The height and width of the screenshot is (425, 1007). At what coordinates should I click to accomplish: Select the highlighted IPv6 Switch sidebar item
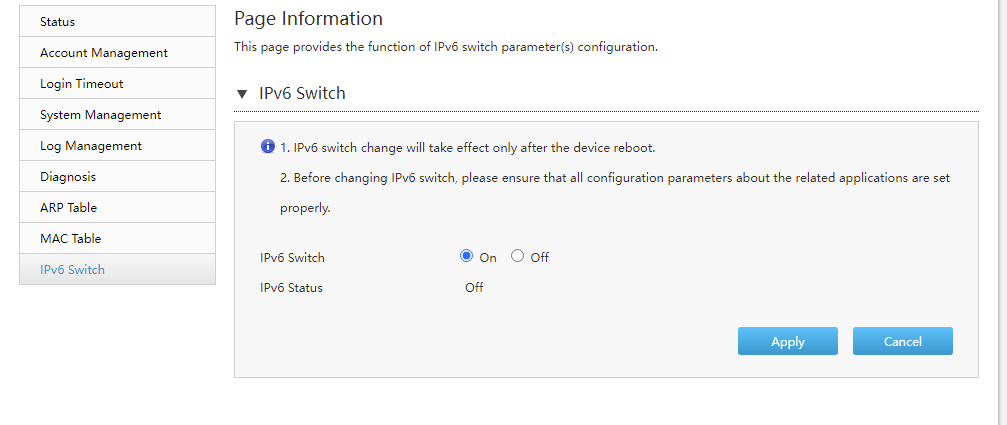(x=118, y=269)
